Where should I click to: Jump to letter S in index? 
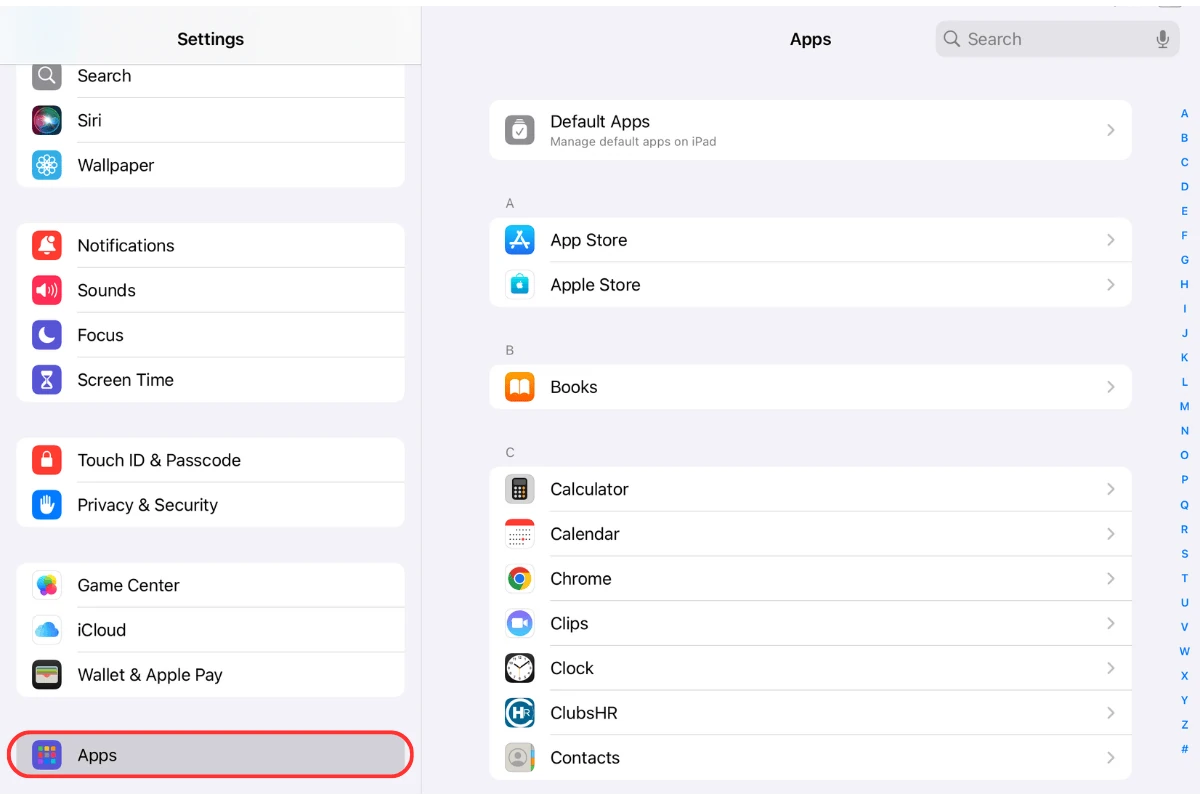1184,554
